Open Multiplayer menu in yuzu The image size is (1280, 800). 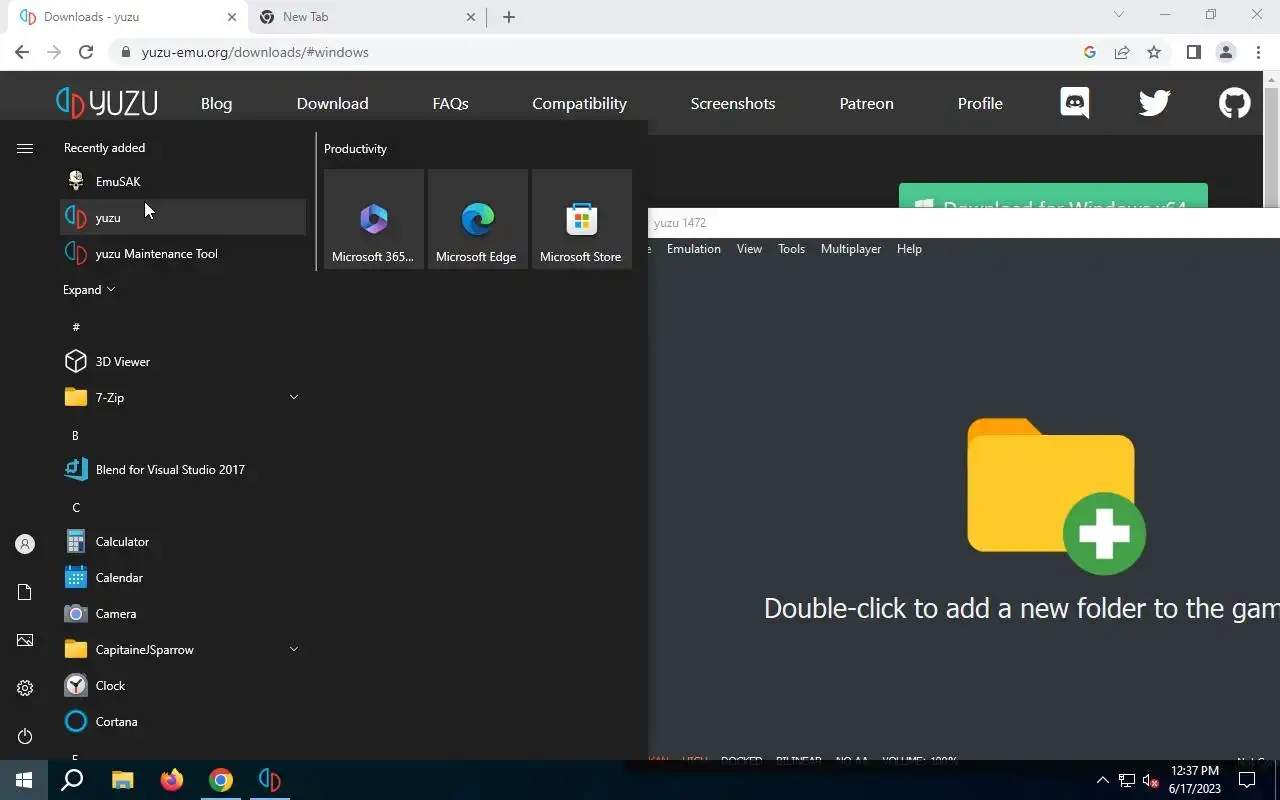(x=851, y=249)
